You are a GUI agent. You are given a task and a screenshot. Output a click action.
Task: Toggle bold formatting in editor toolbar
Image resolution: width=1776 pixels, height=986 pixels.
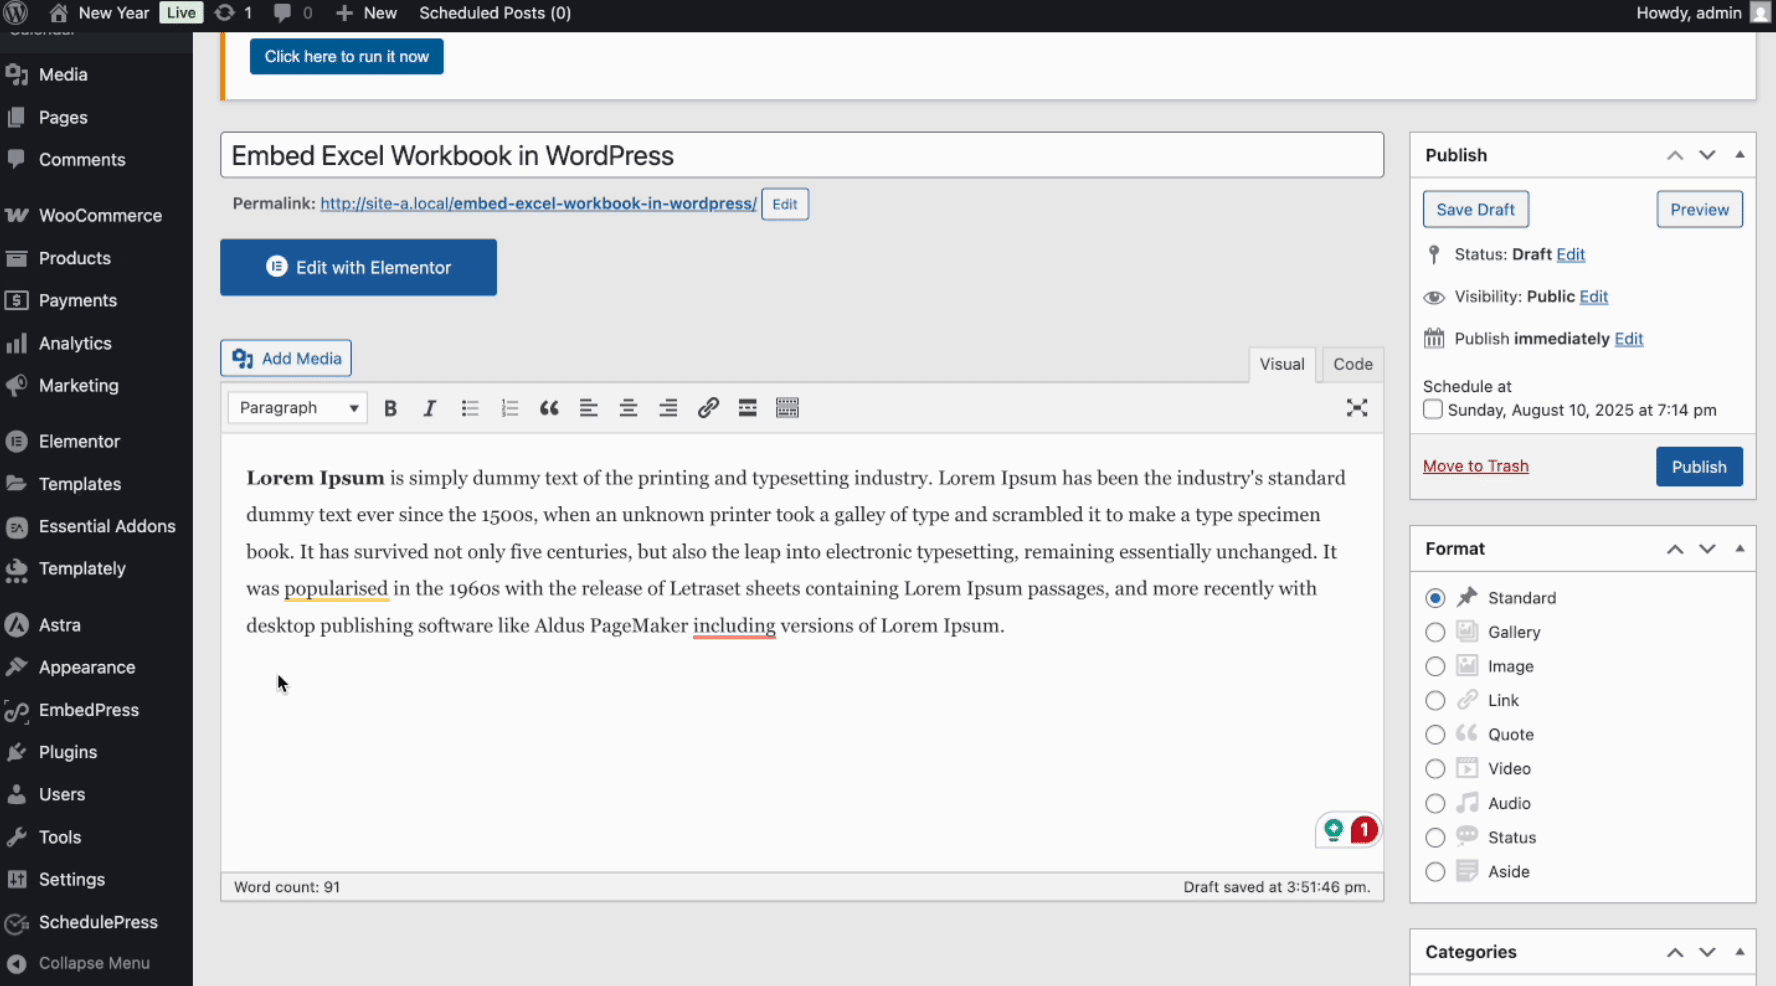pyautogui.click(x=390, y=408)
